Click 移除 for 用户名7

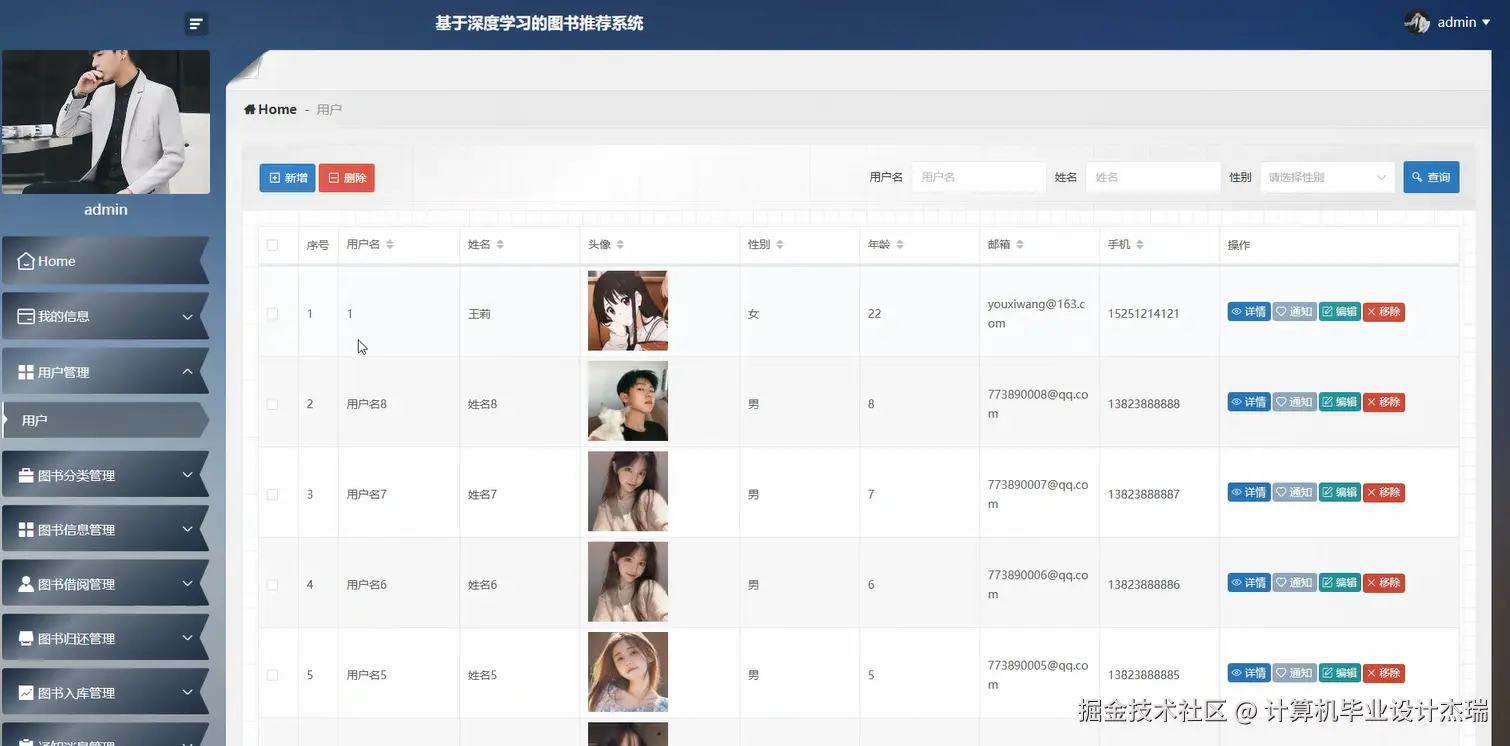point(1384,492)
